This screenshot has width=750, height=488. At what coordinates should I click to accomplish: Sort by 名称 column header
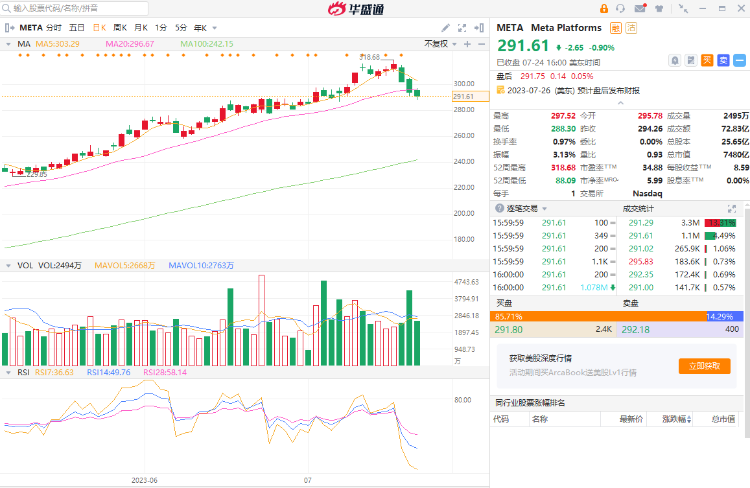pyautogui.click(x=540, y=419)
